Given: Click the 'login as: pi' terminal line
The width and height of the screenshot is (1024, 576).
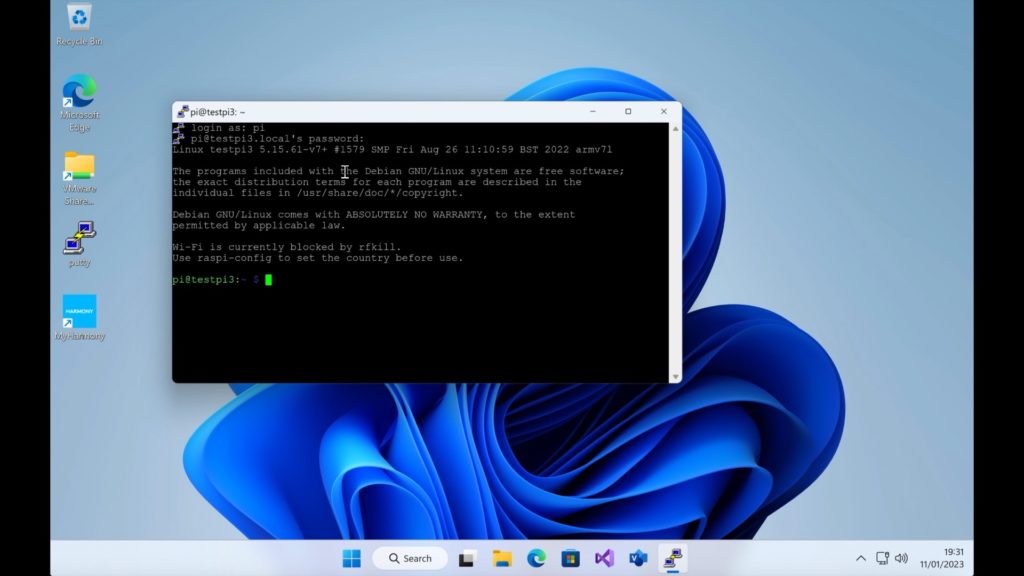Looking at the screenshot, I should click(x=228, y=128).
